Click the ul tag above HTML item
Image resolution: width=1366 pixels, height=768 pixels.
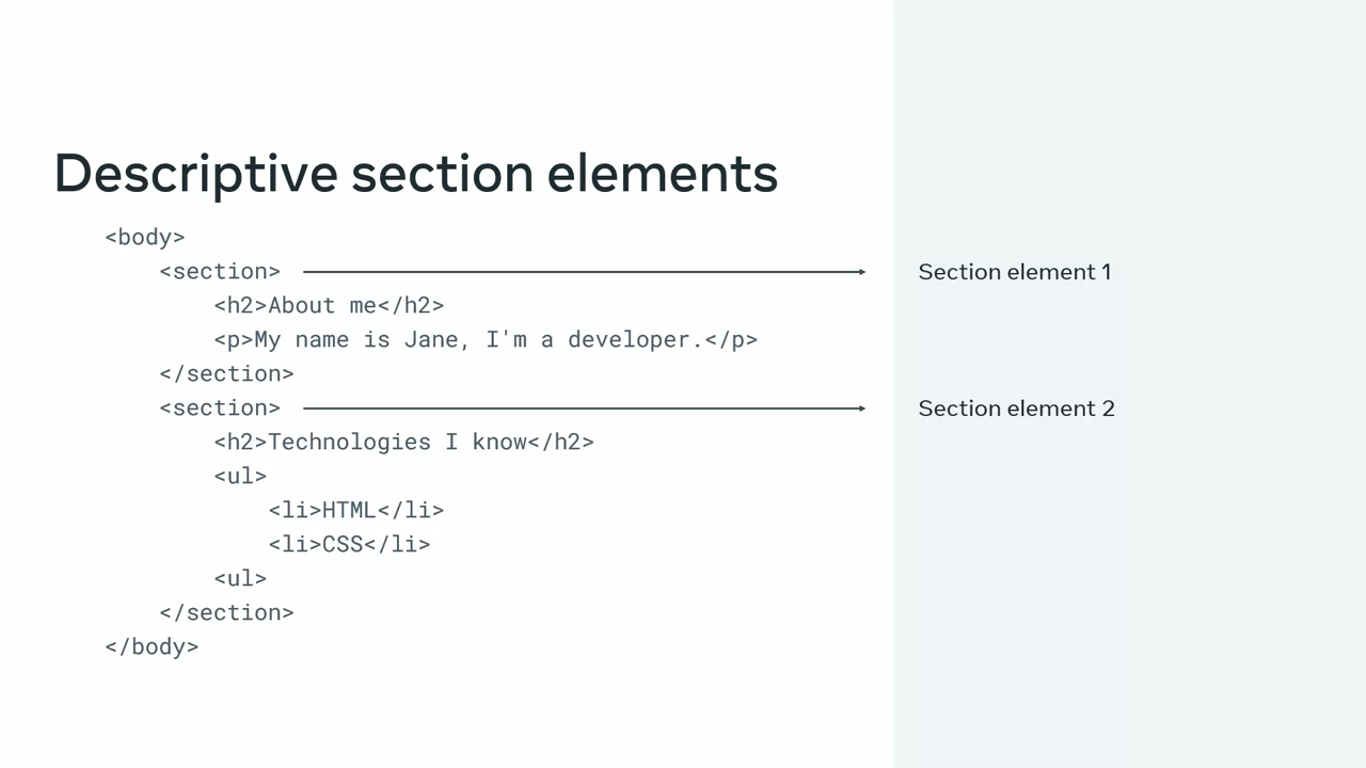pos(240,476)
